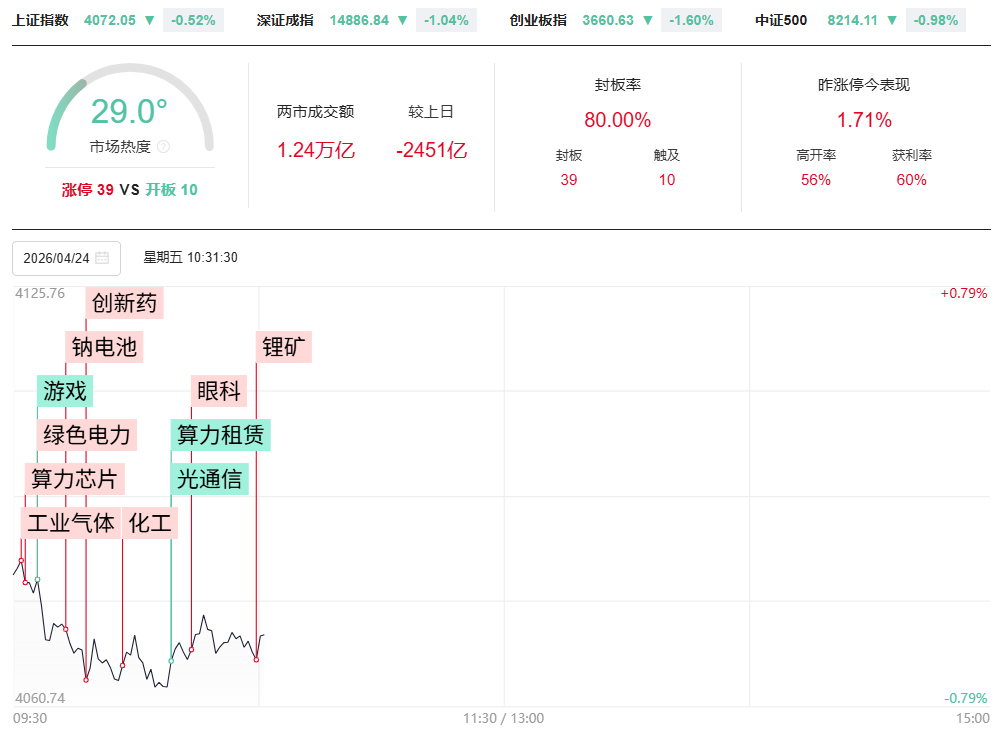Open the 锂矿 sector label
This screenshot has width=1005, height=739.
pos(284,347)
